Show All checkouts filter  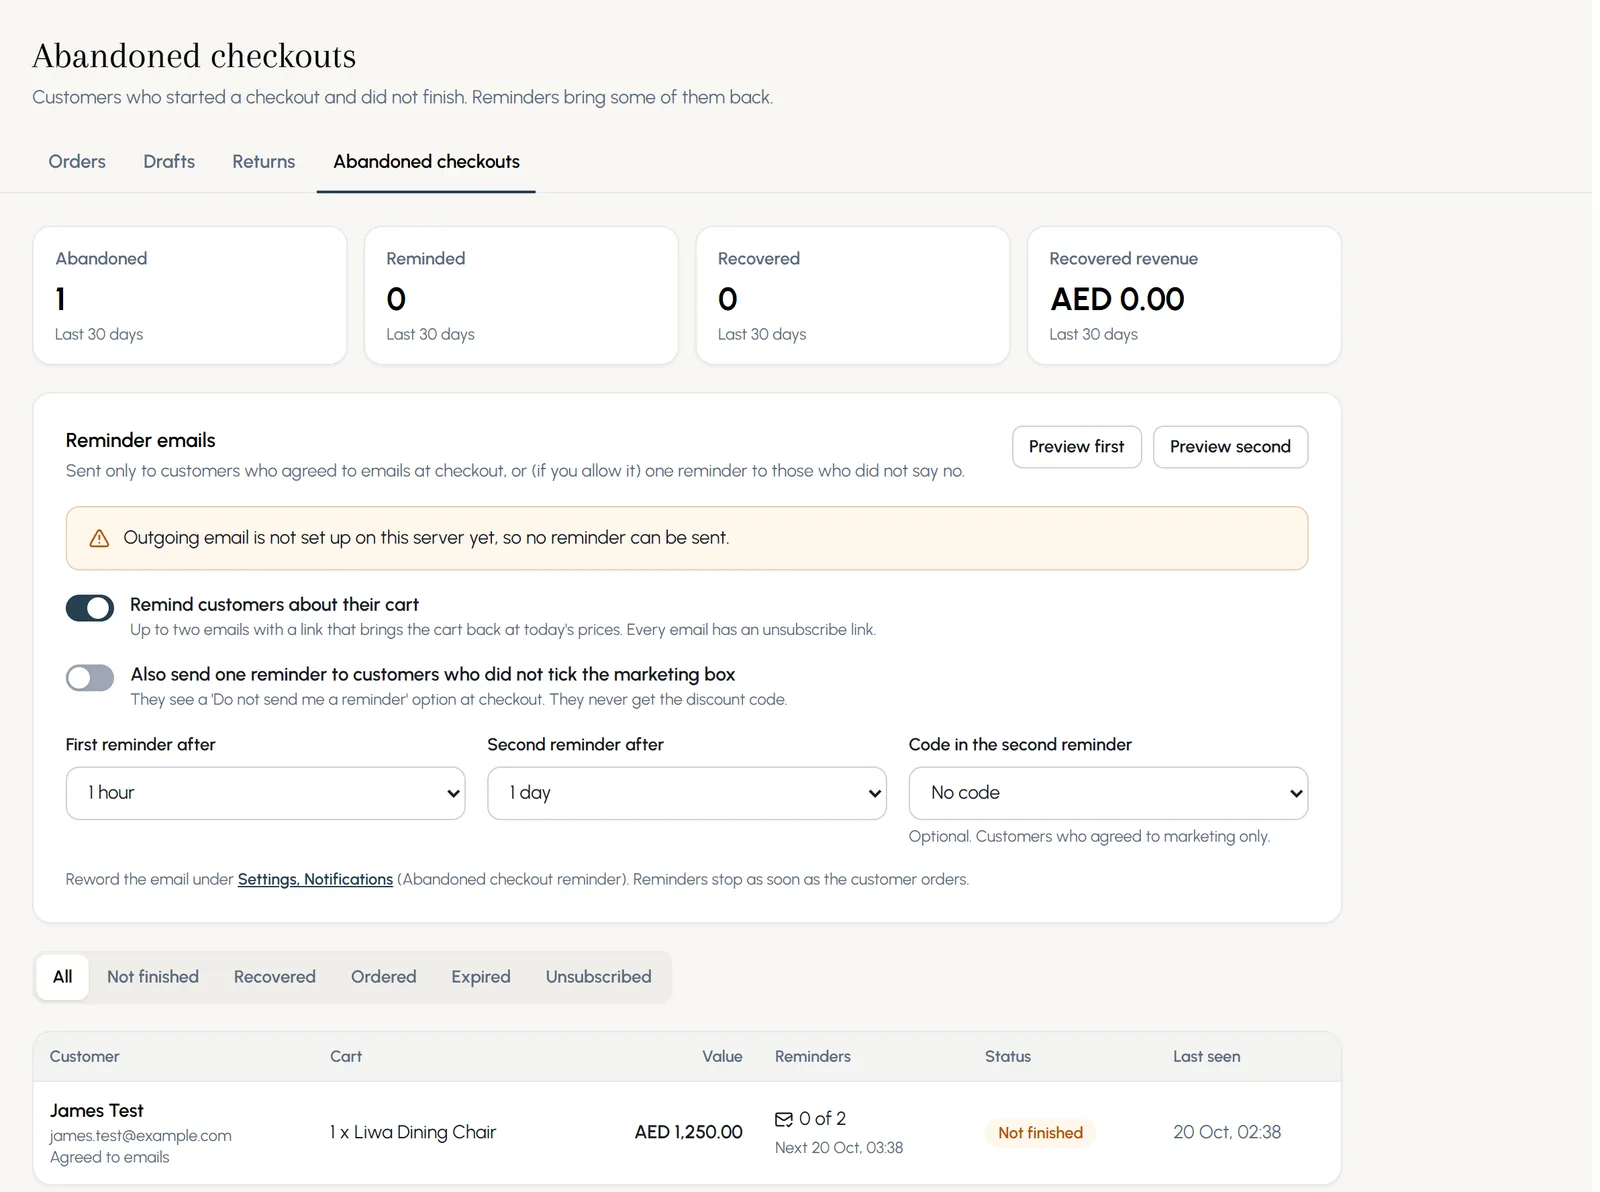tap(62, 977)
